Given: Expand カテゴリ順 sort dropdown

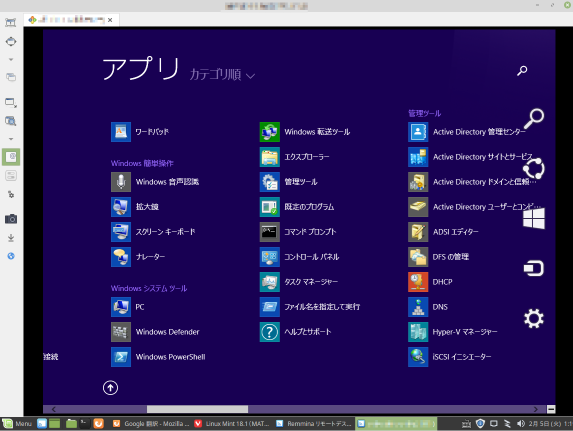Looking at the screenshot, I should click(222, 75).
